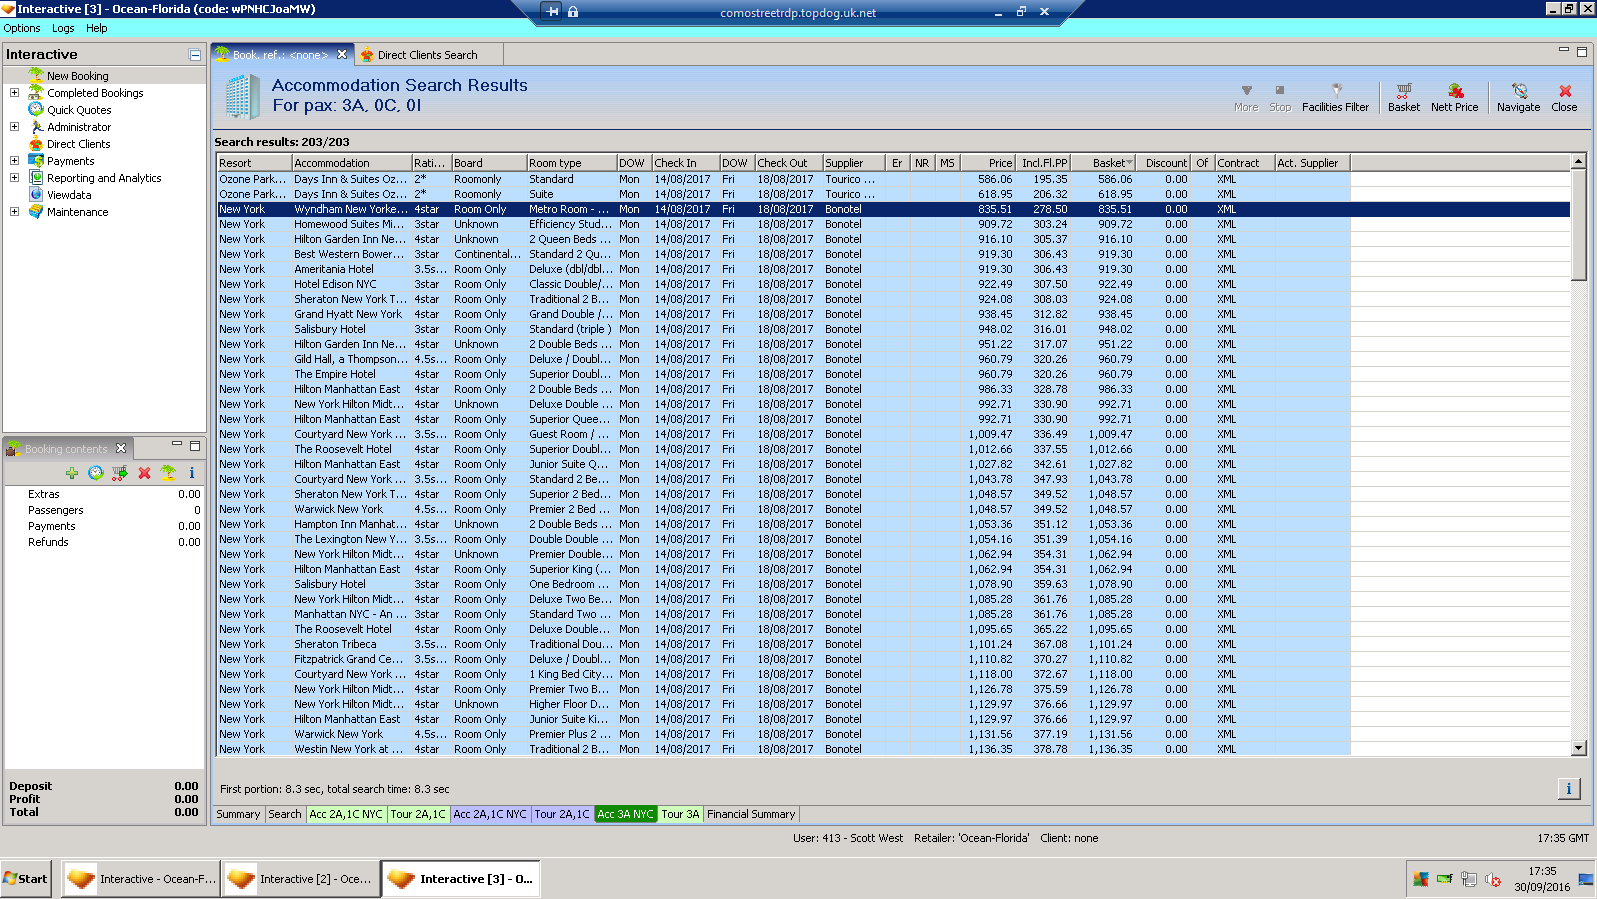This screenshot has width=1597, height=899.
Task: Click palm tree island icon in Booking contents toolbar
Action: [168, 473]
